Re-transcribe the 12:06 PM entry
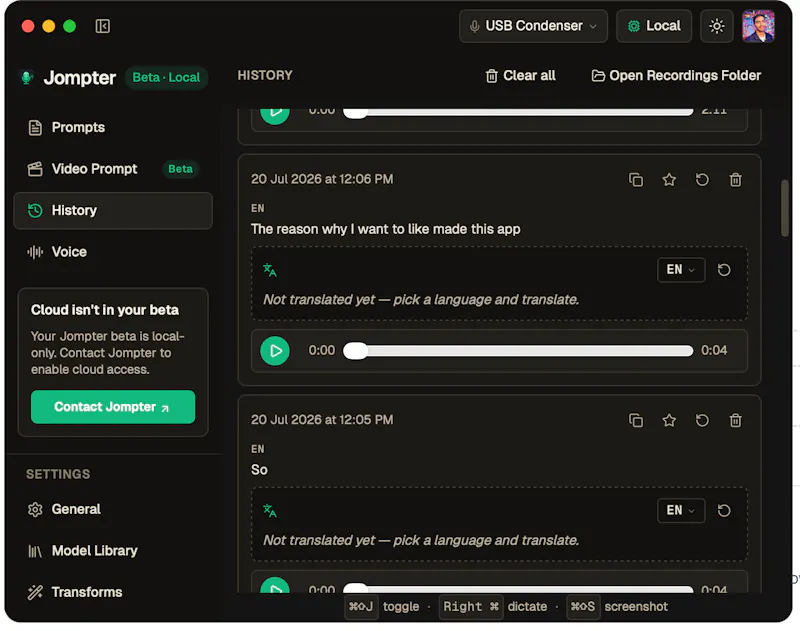The height and width of the screenshot is (631, 800). pyautogui.click(x=702, y=180)
